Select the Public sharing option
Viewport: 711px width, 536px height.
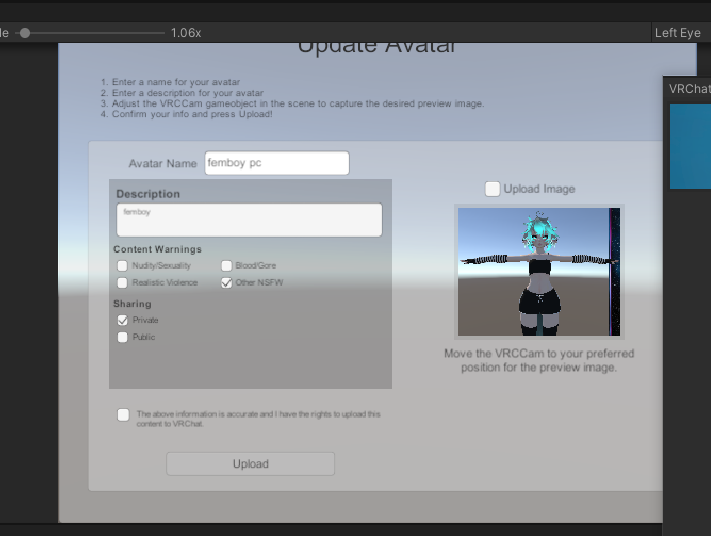(122, 337)
